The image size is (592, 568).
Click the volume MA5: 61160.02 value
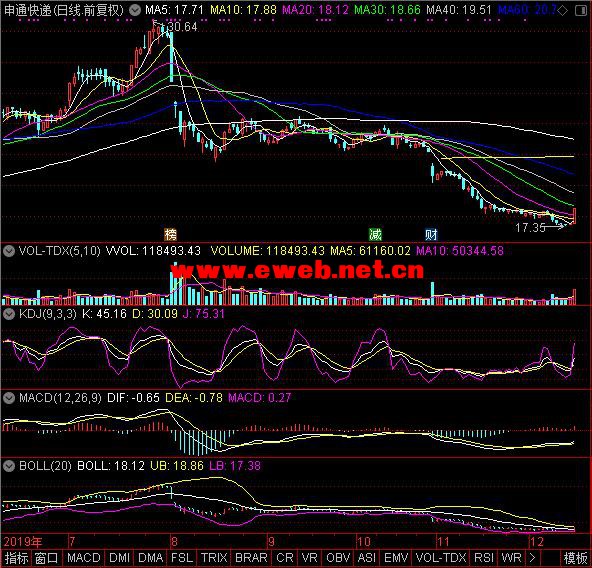[x=370, y=251]
